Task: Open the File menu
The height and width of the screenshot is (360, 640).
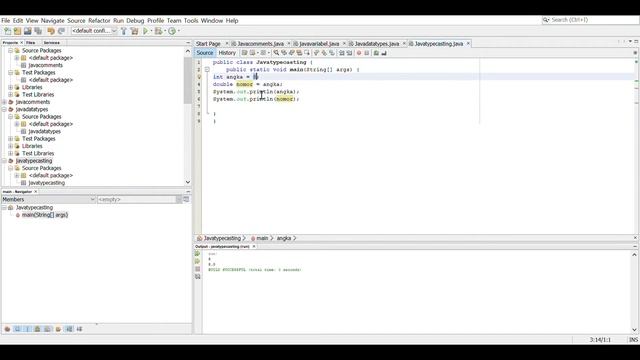Action: click(6, 20)
